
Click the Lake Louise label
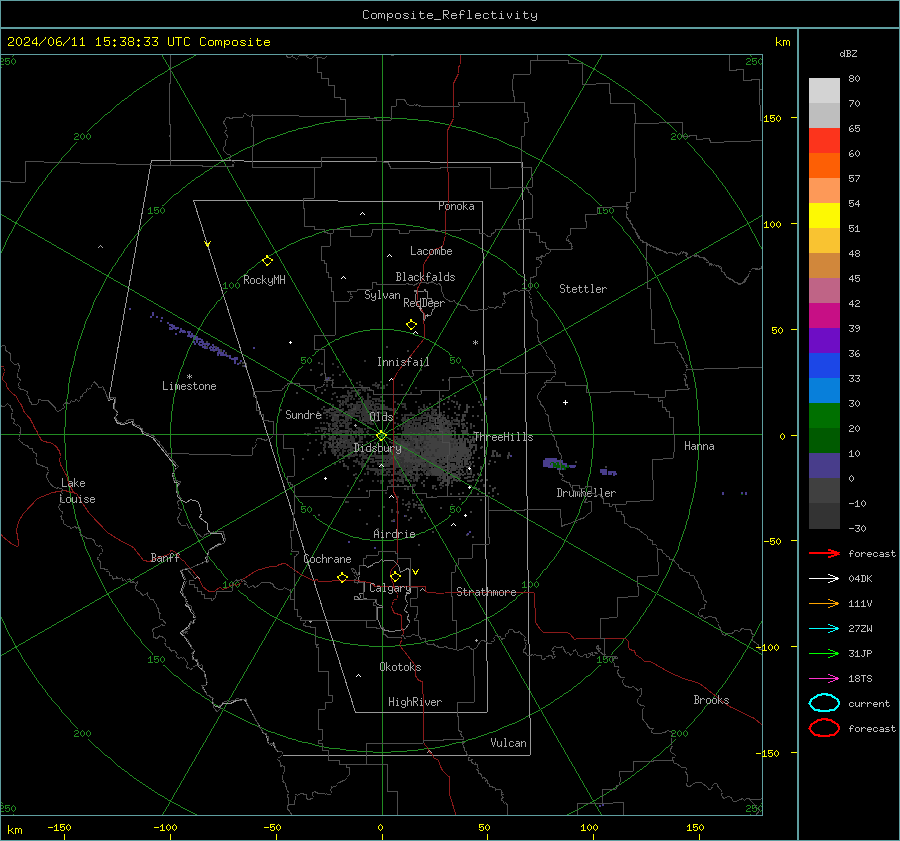[77, 491]
